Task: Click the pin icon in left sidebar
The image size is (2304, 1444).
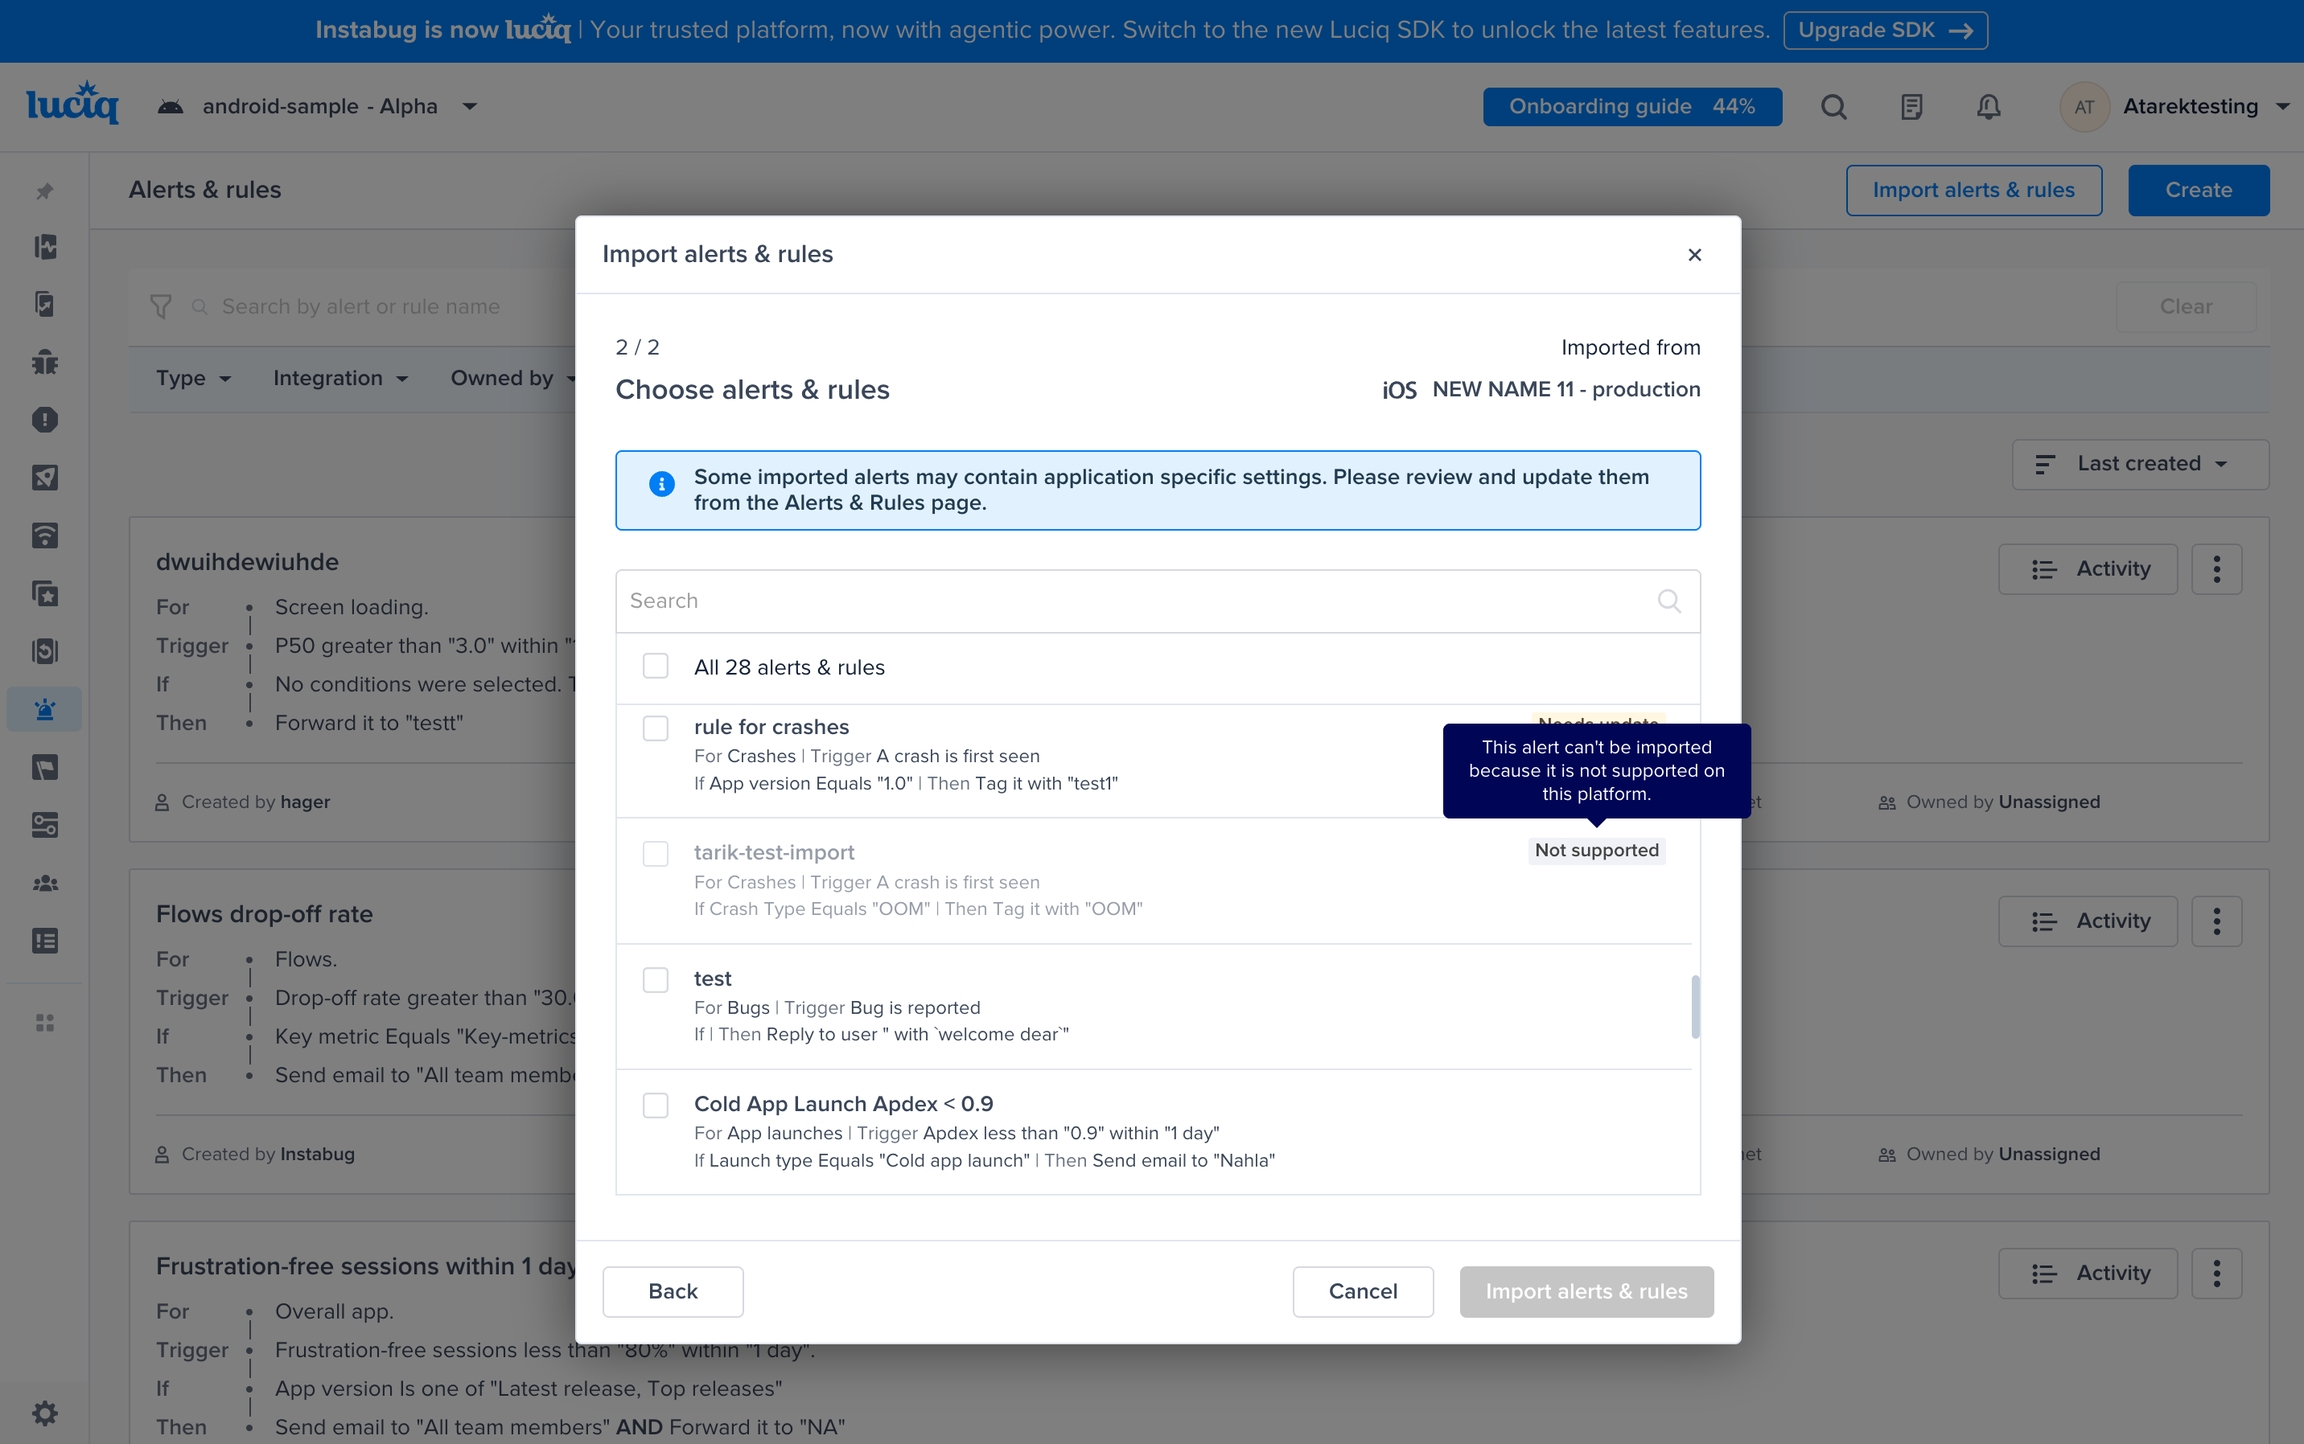Action: point(45,191)
